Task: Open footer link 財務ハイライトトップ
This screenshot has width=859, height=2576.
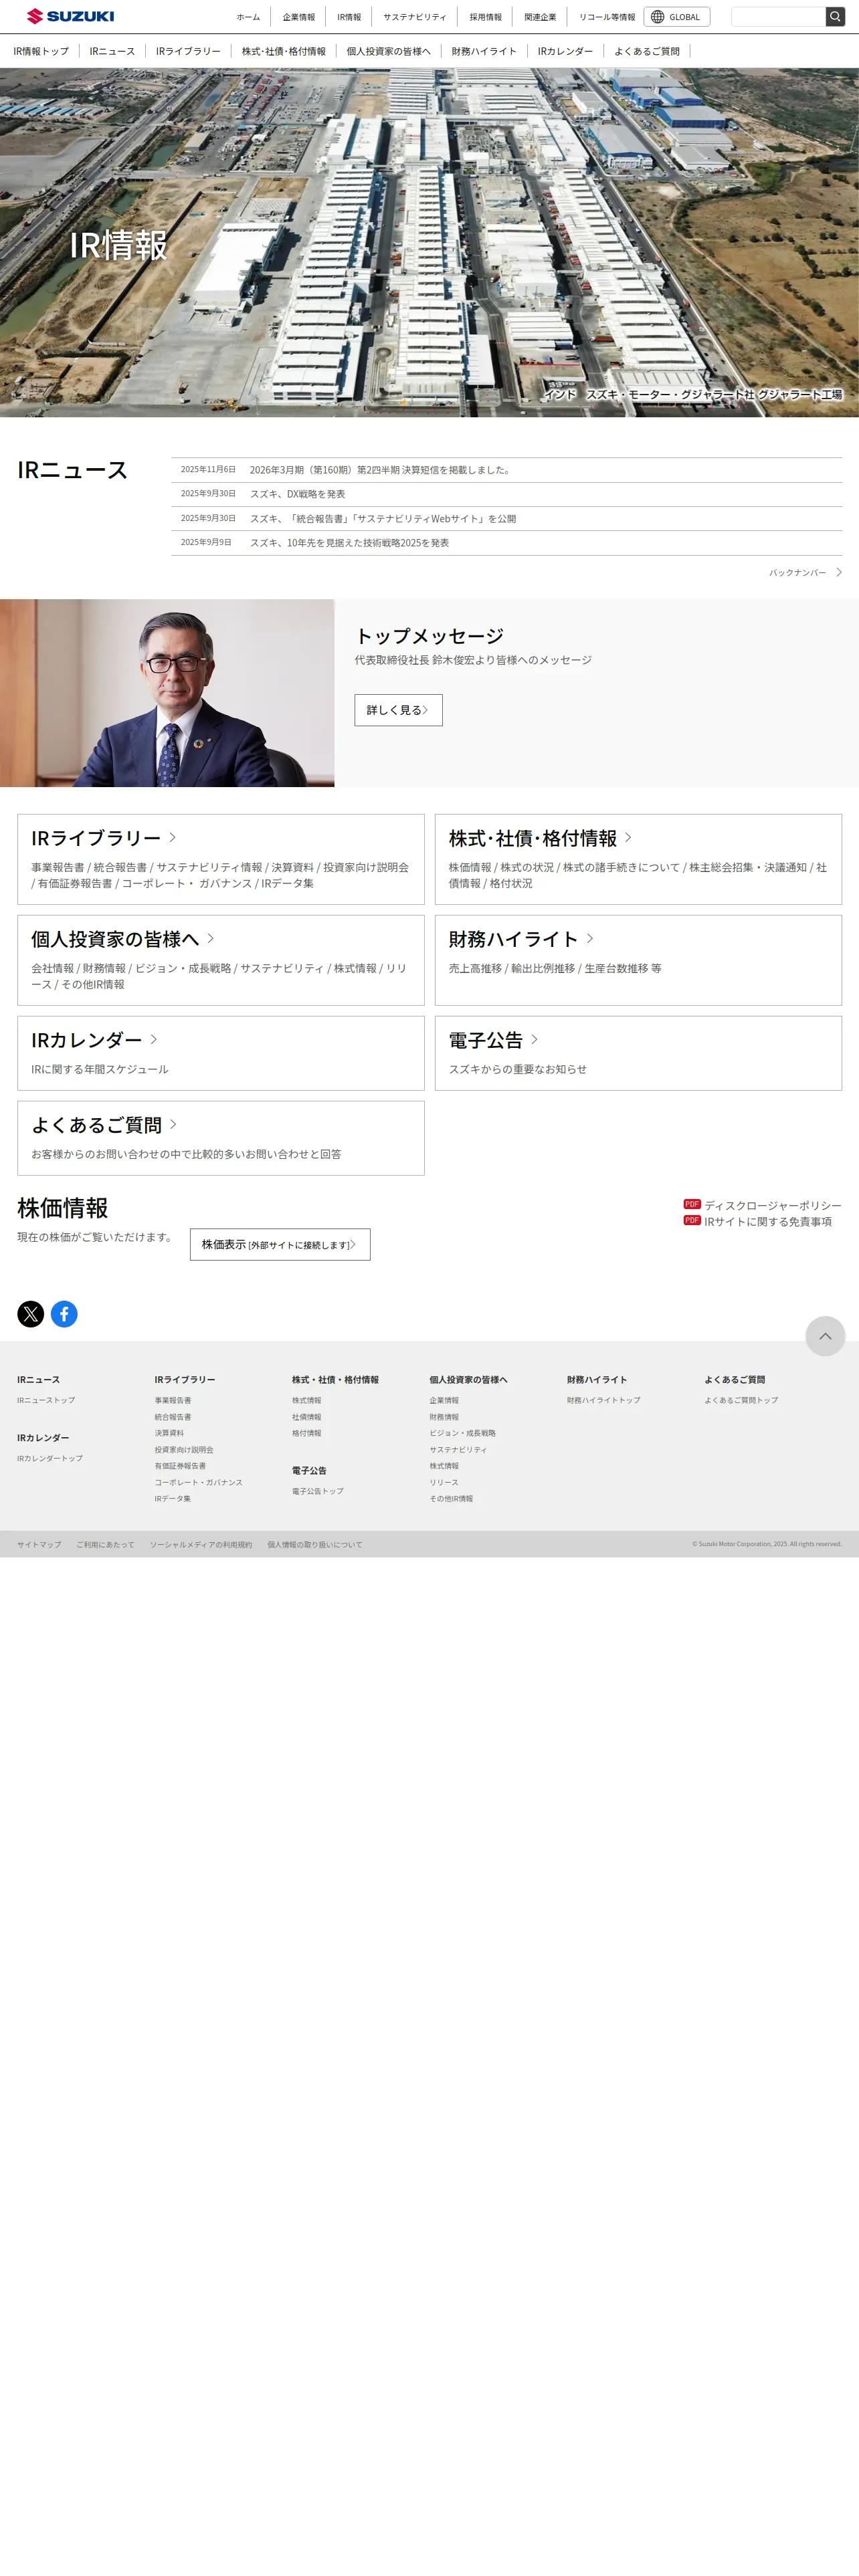Action: click(x=604, y=1400)
